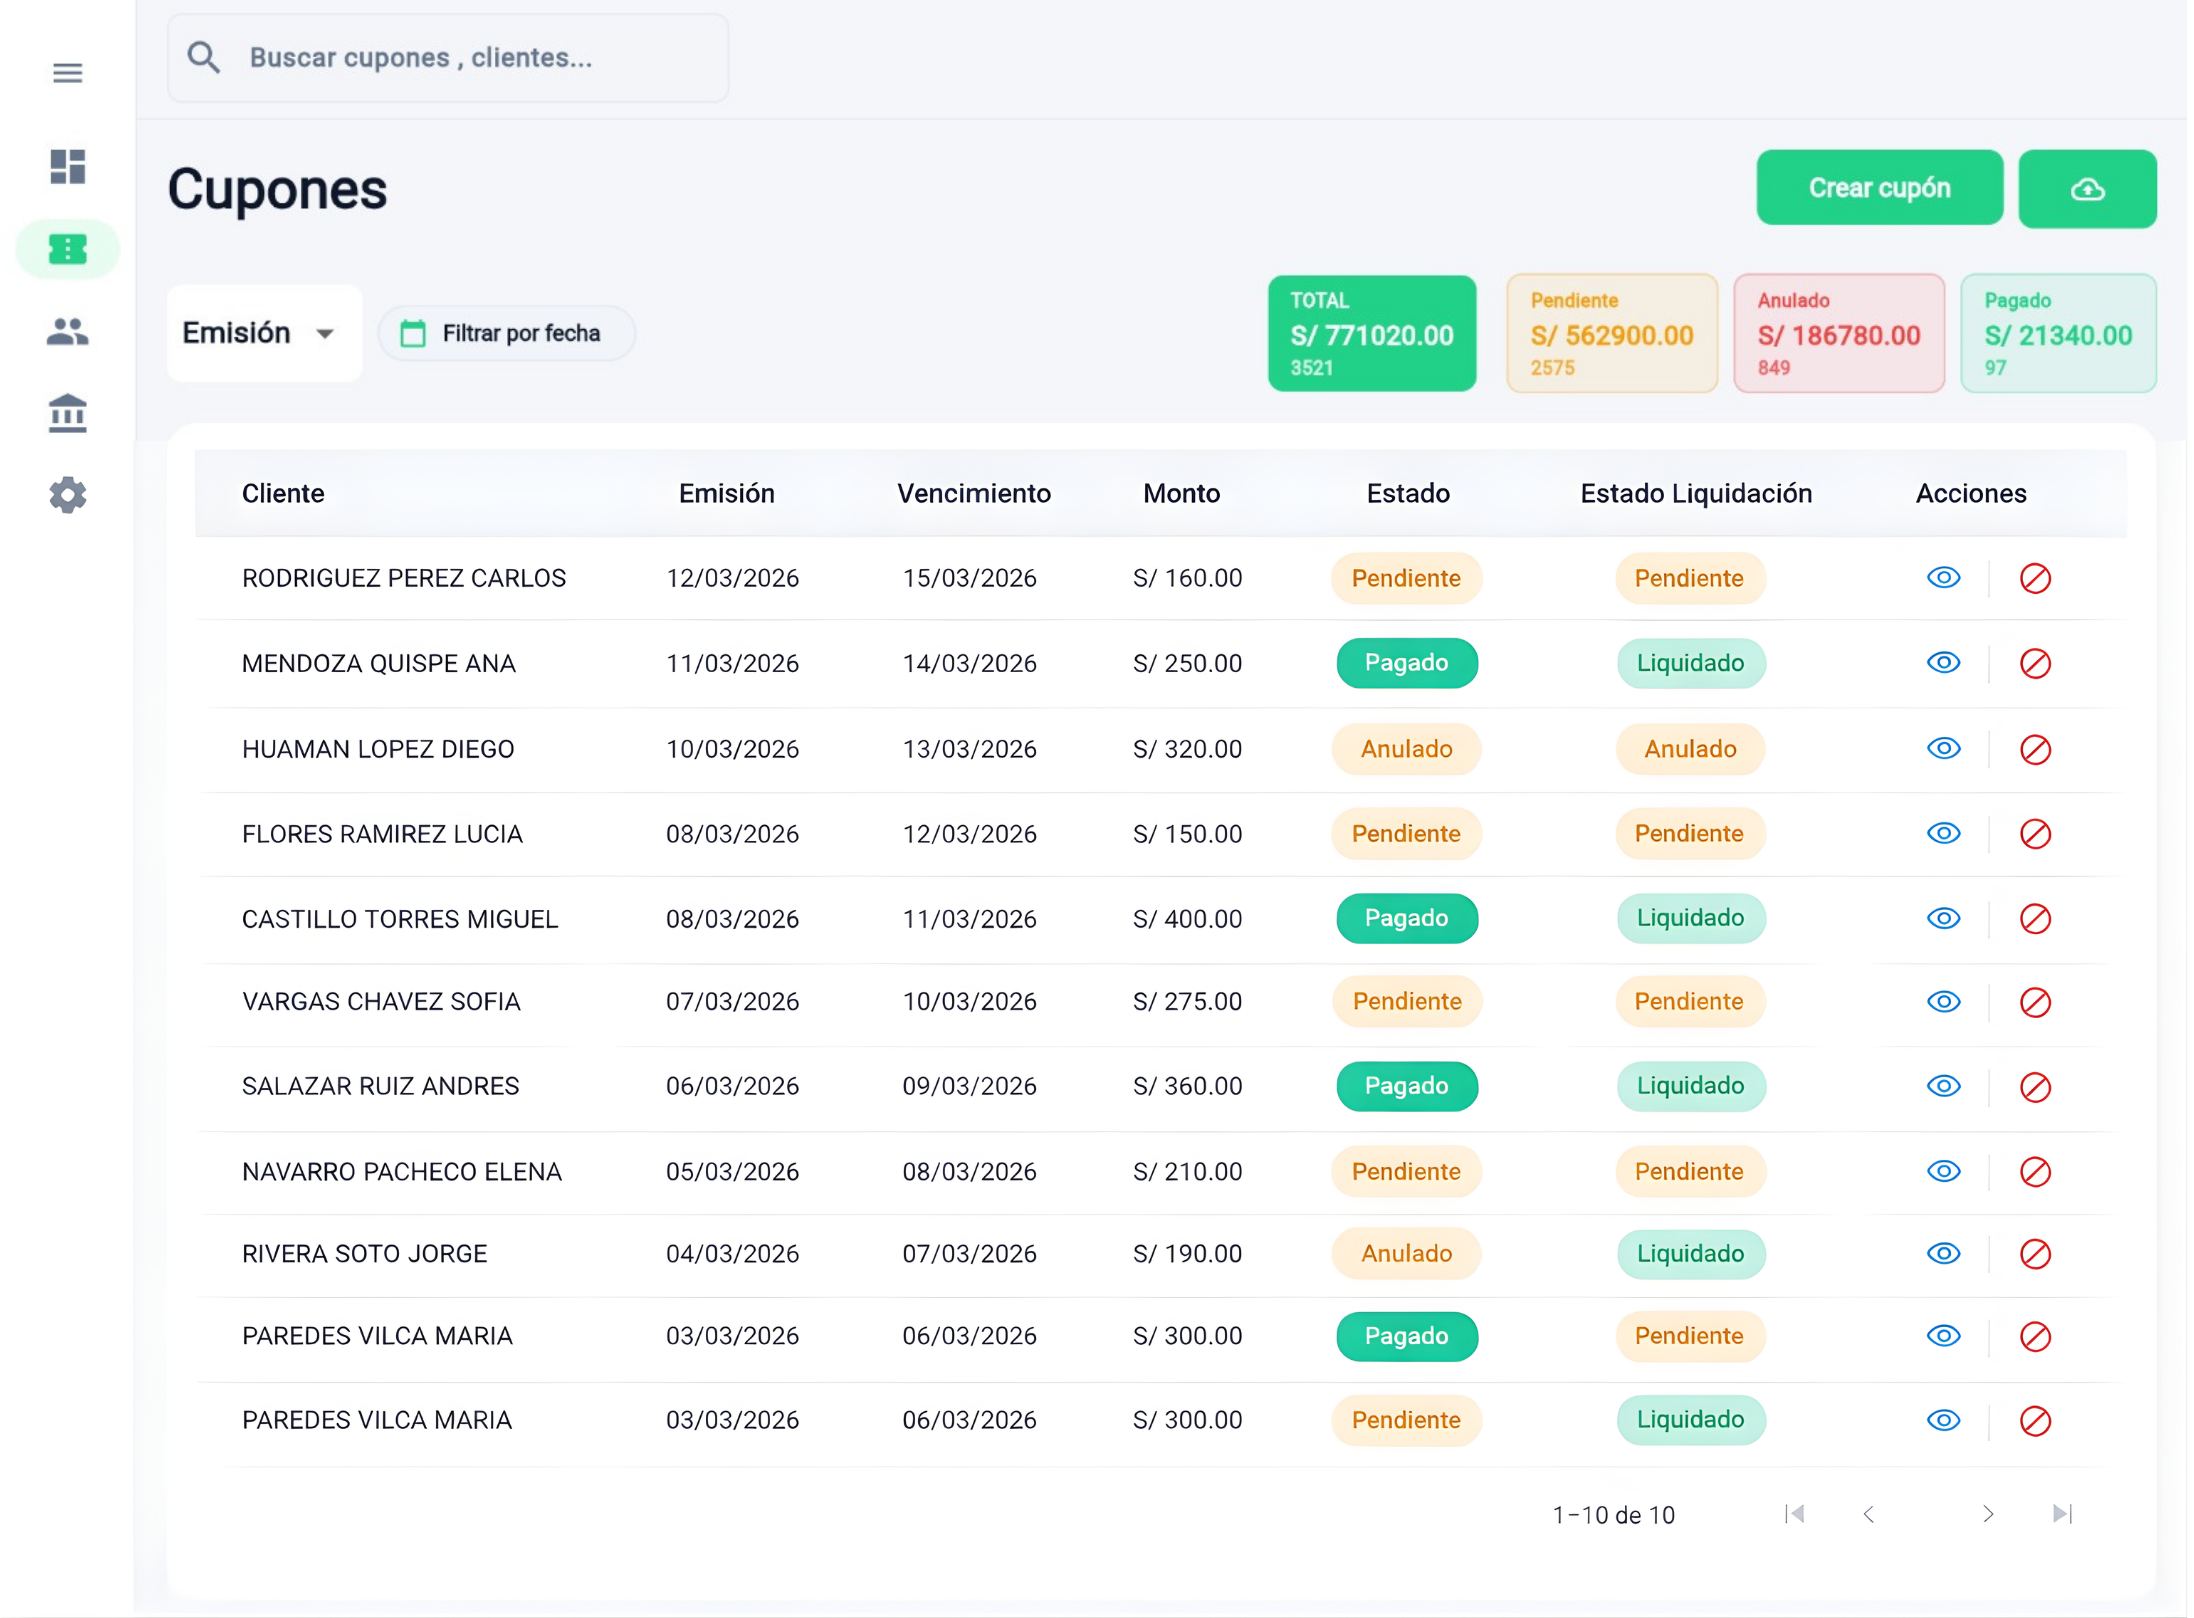Cancel coupon of SALAZAR RUIZ ANDRES
Screen dimensions: 2194x1618
click(x=2034, y=1087)
